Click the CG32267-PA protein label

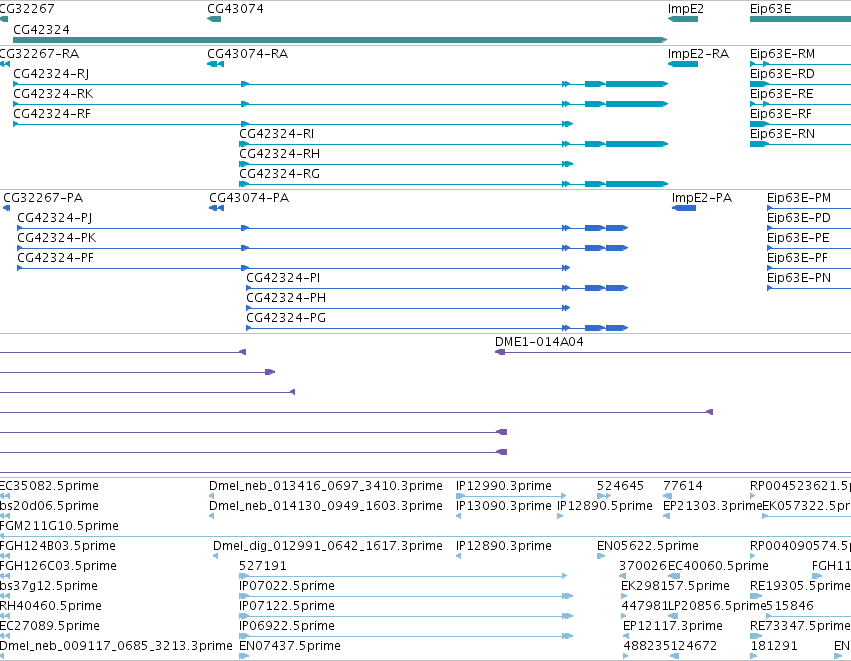(x=43, y=198)
